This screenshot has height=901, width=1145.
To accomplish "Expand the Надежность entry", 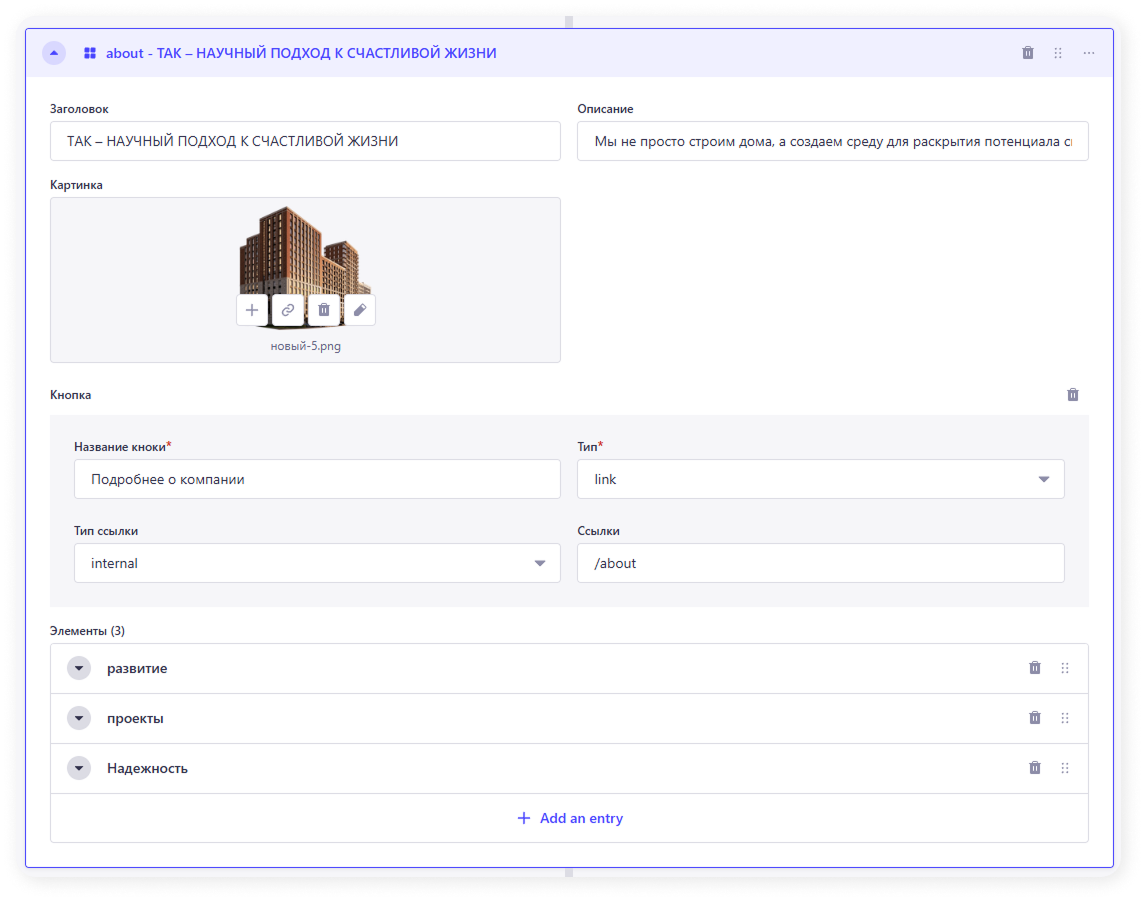I will pos(79,768).
